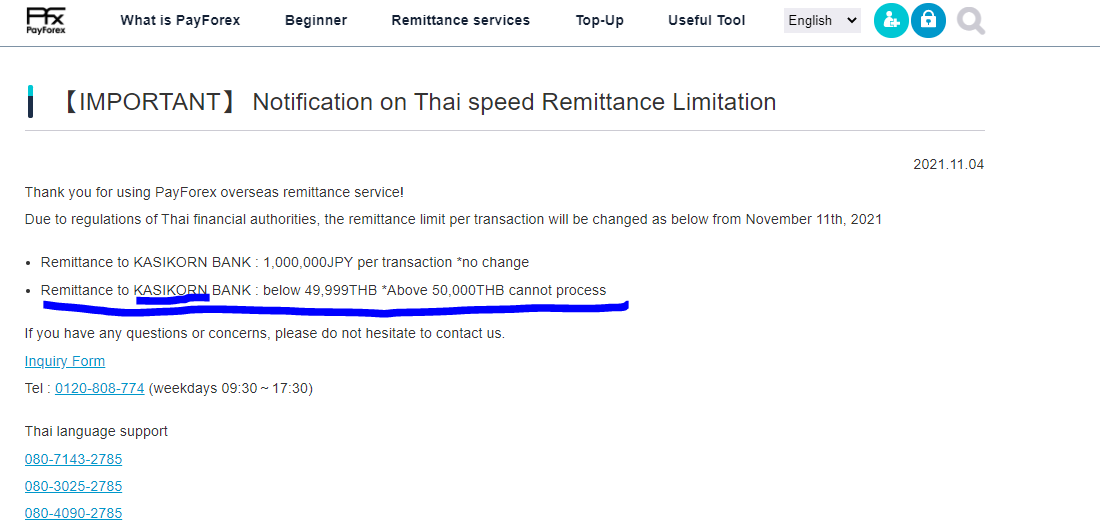The height and width of the screenshot is (532, 1100).
Task: Open the search magnifier icon
Action: pos(971,21)
